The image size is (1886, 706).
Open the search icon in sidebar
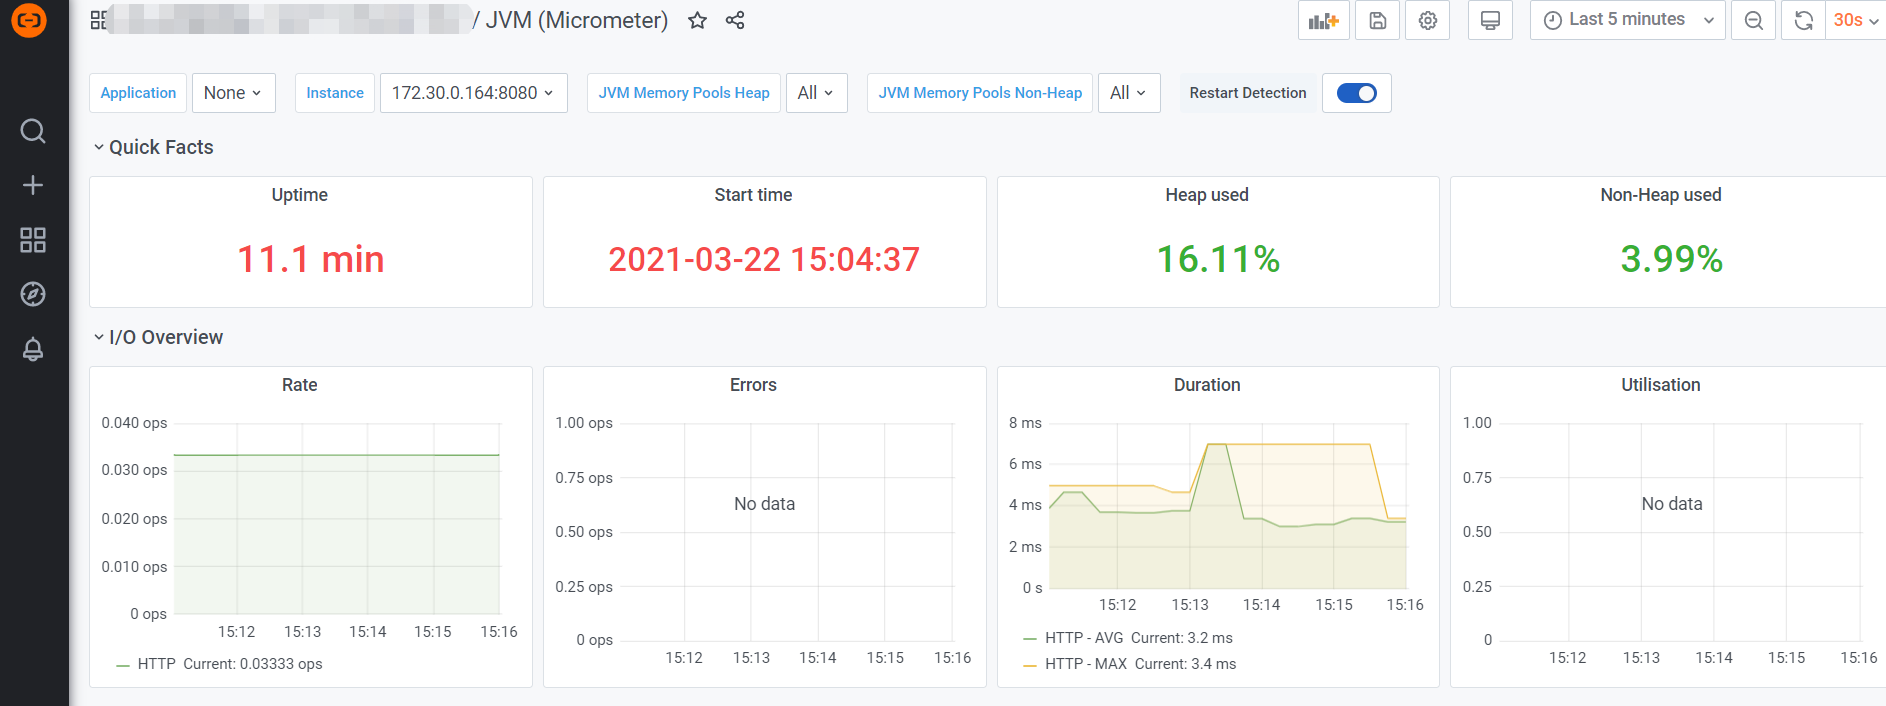click(x=33, y=131)
